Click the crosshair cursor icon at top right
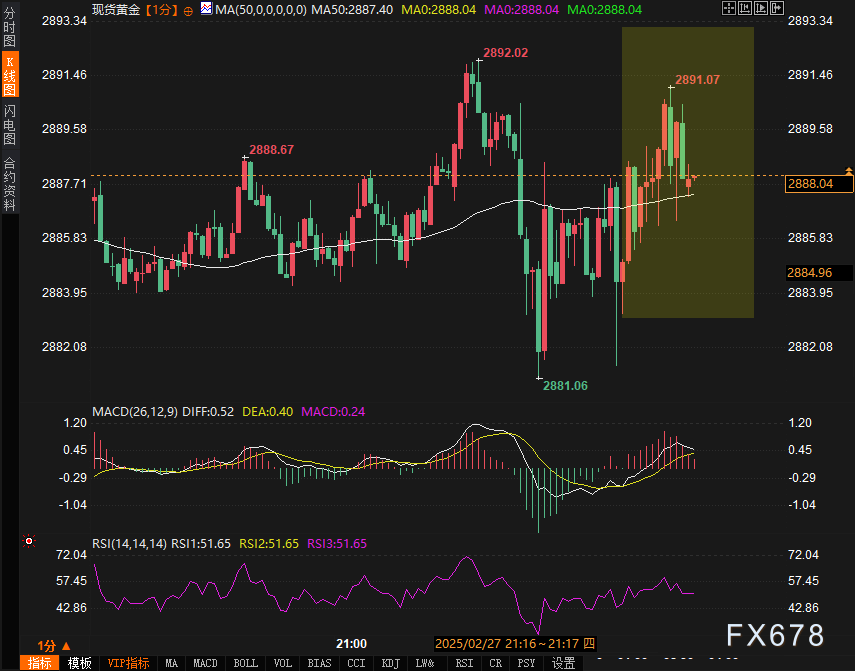855x671 pixels. (x=728, y=8)
